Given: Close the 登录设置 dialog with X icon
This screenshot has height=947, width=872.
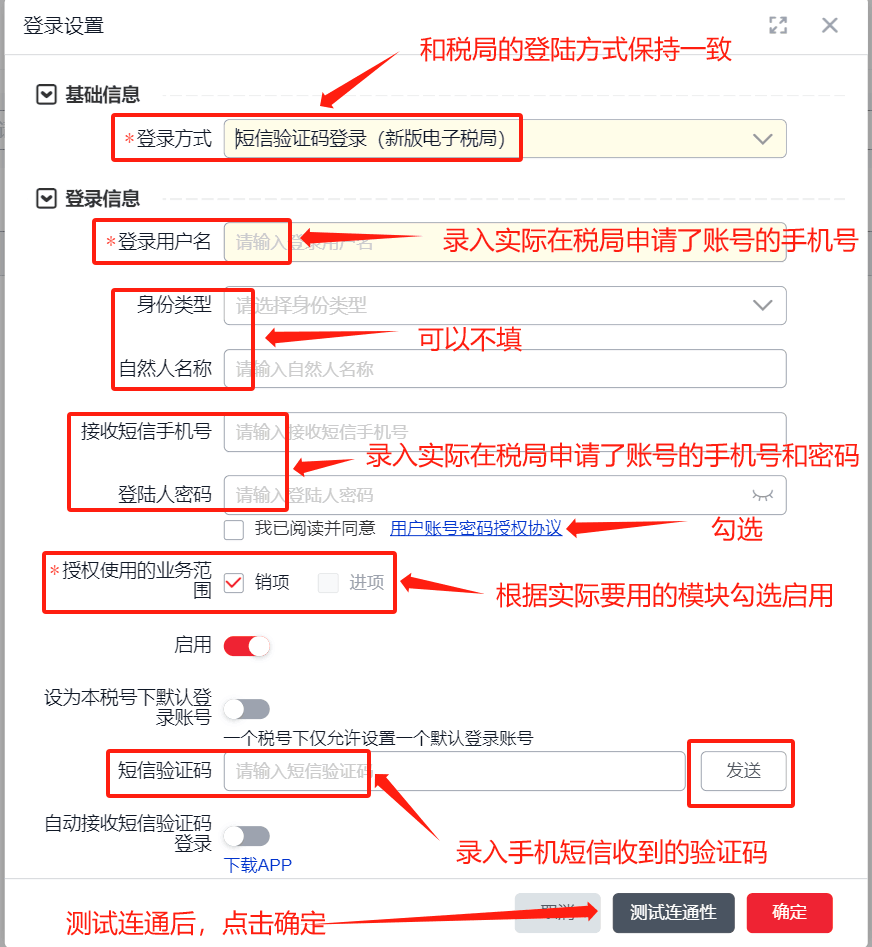Looking at the screenshot, I should point(830,25).
